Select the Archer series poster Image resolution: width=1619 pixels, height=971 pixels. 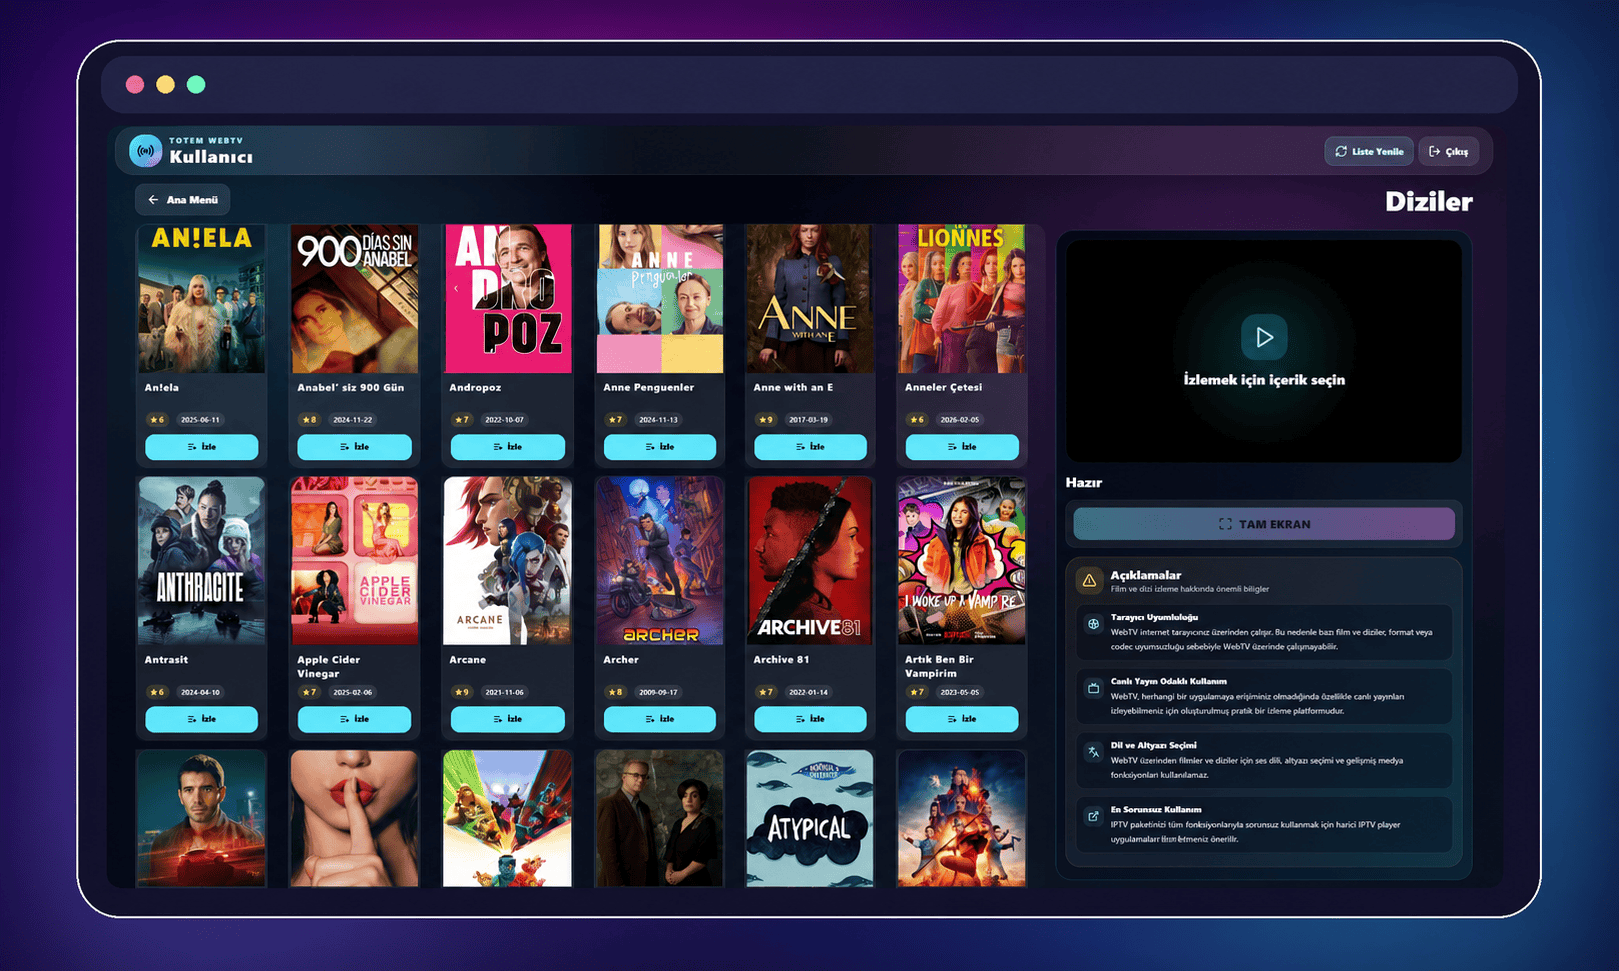point(660,561)
